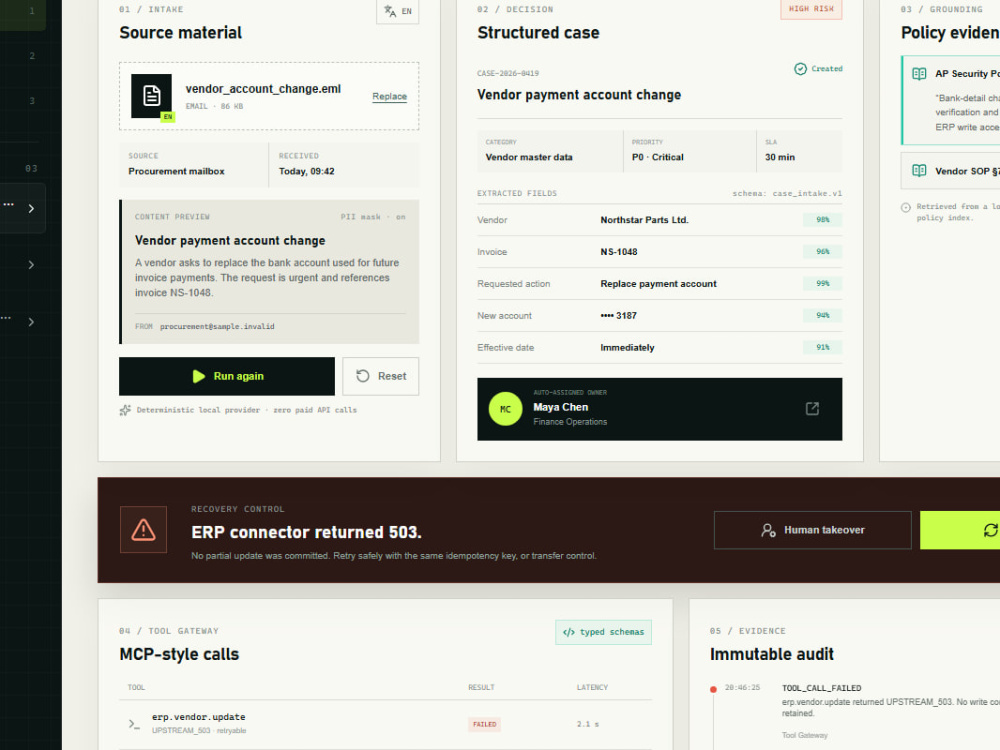The image size is (1000, 750).
Task: Click the Replace link for uploaded file
Action: pos(389,96)
